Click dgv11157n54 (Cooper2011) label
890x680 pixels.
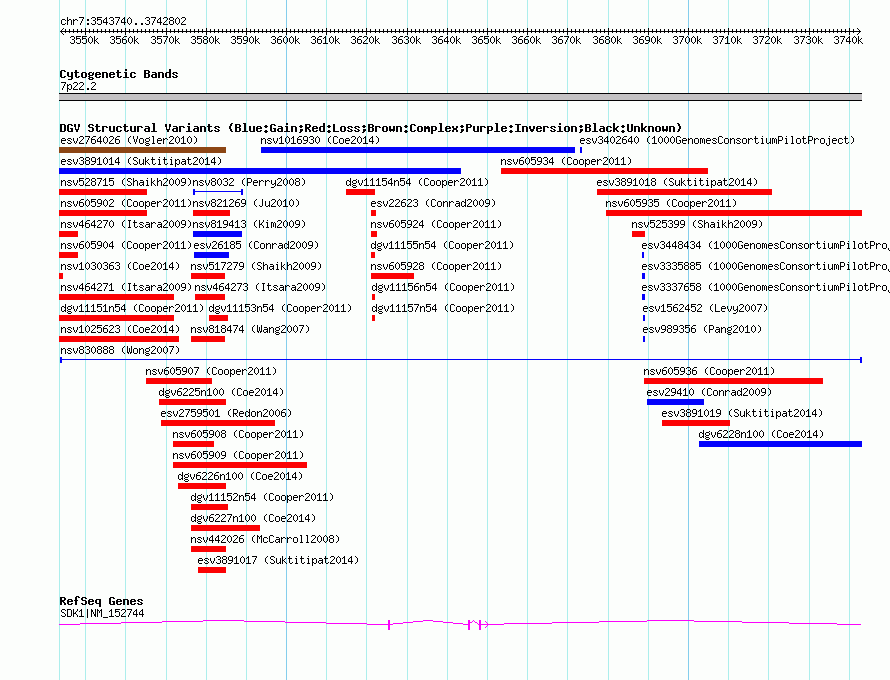pos(443,308)
